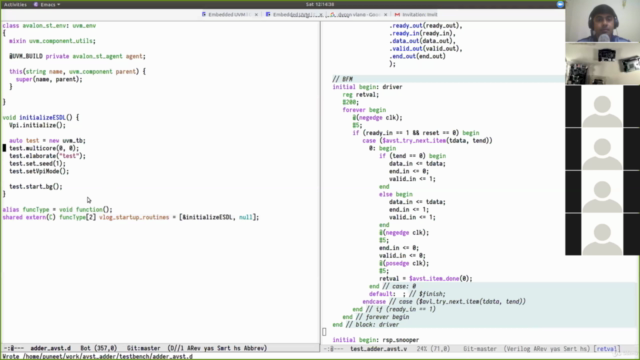This screenshot has width=640, height=360.
Task: Click test_adder_avst.v buffer name in mode line
Action: click(378, 349)
